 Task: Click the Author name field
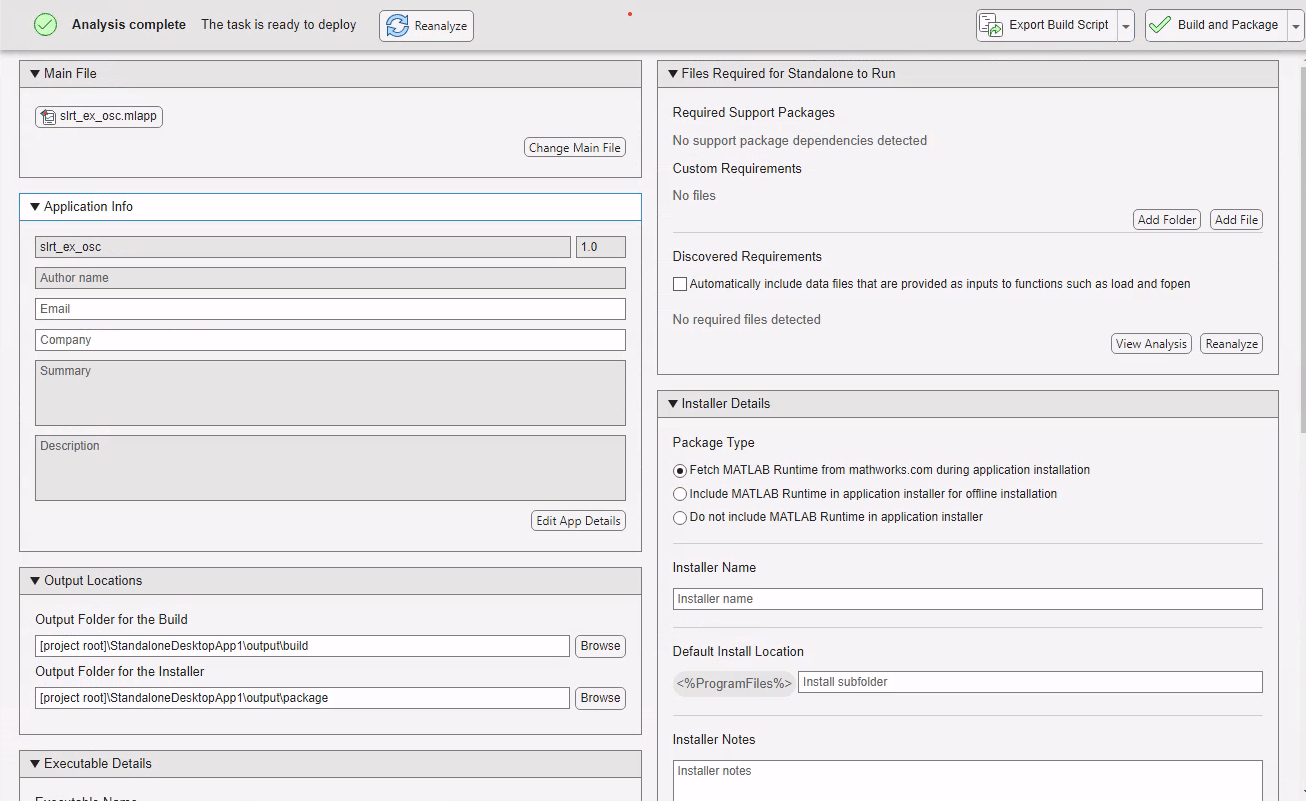point(329,277)
